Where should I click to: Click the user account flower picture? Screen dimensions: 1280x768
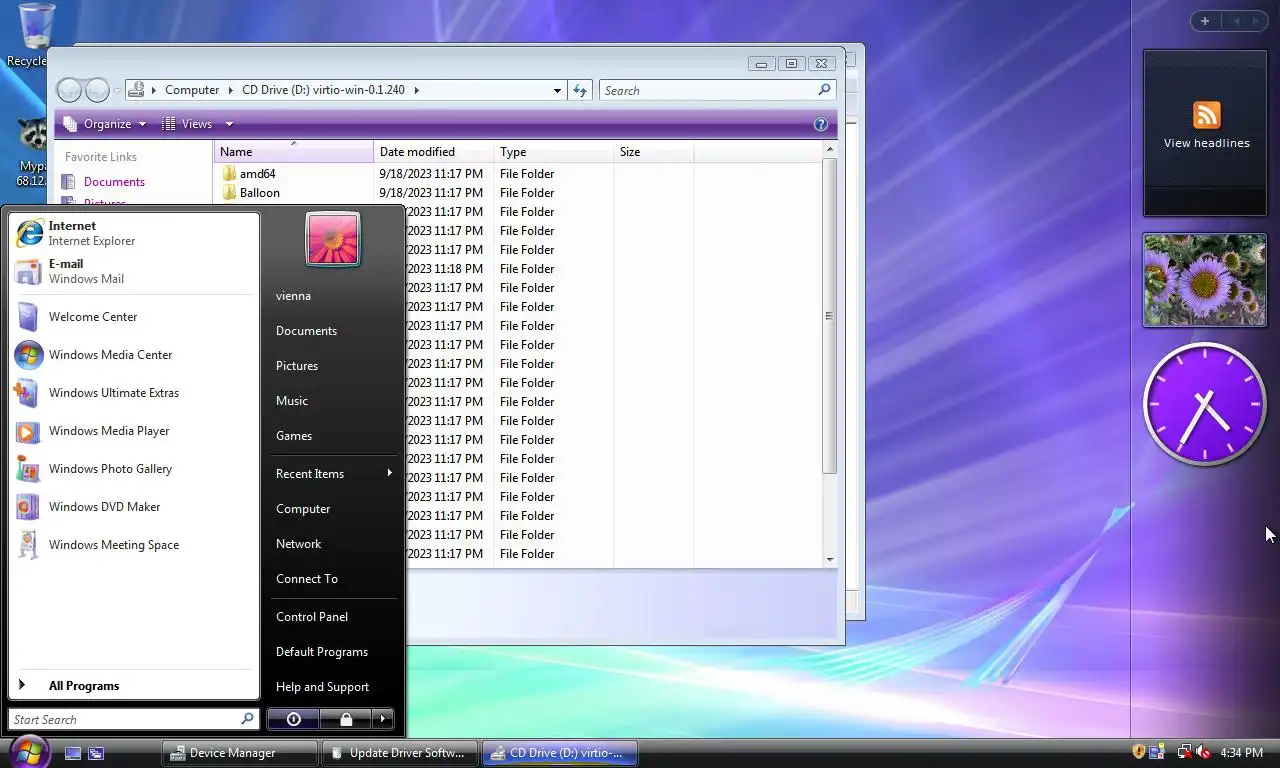coord(333,240)
